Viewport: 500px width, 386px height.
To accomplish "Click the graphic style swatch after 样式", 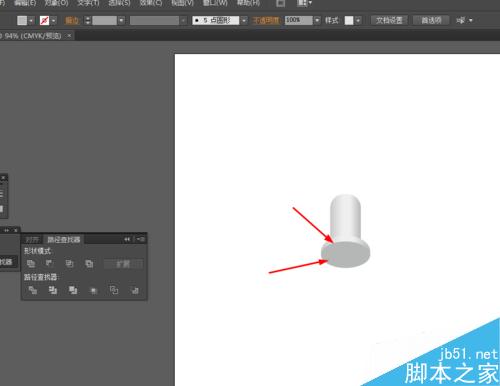I will pos(349,21).
